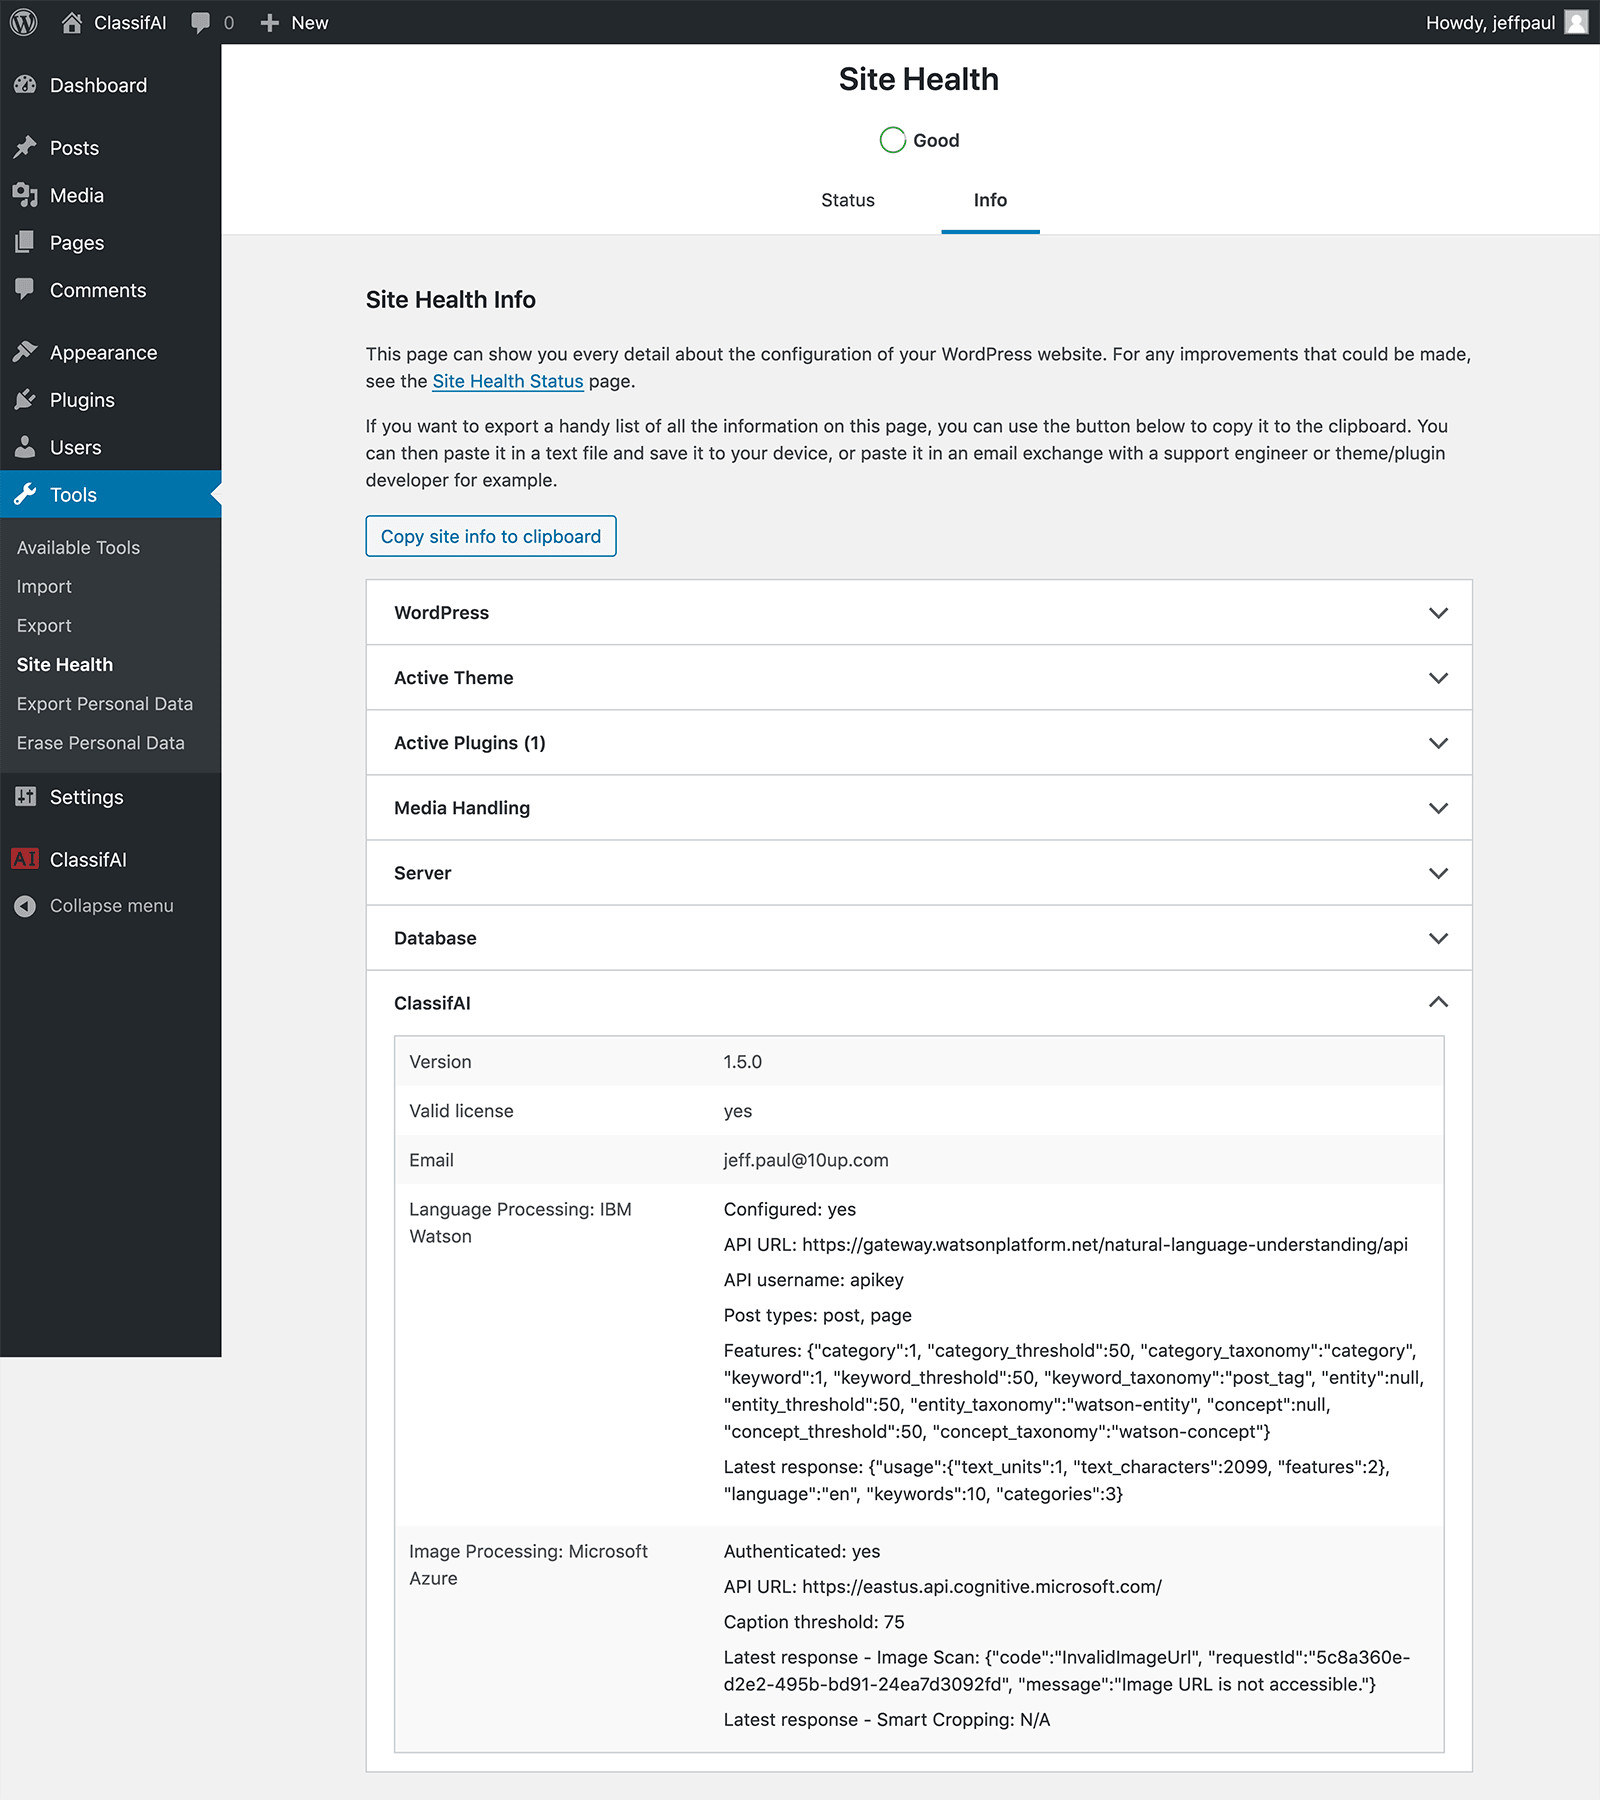Open the Dashboard menu label
Viewport: 1600px width, 1800px height.
[x=99, y=85]
